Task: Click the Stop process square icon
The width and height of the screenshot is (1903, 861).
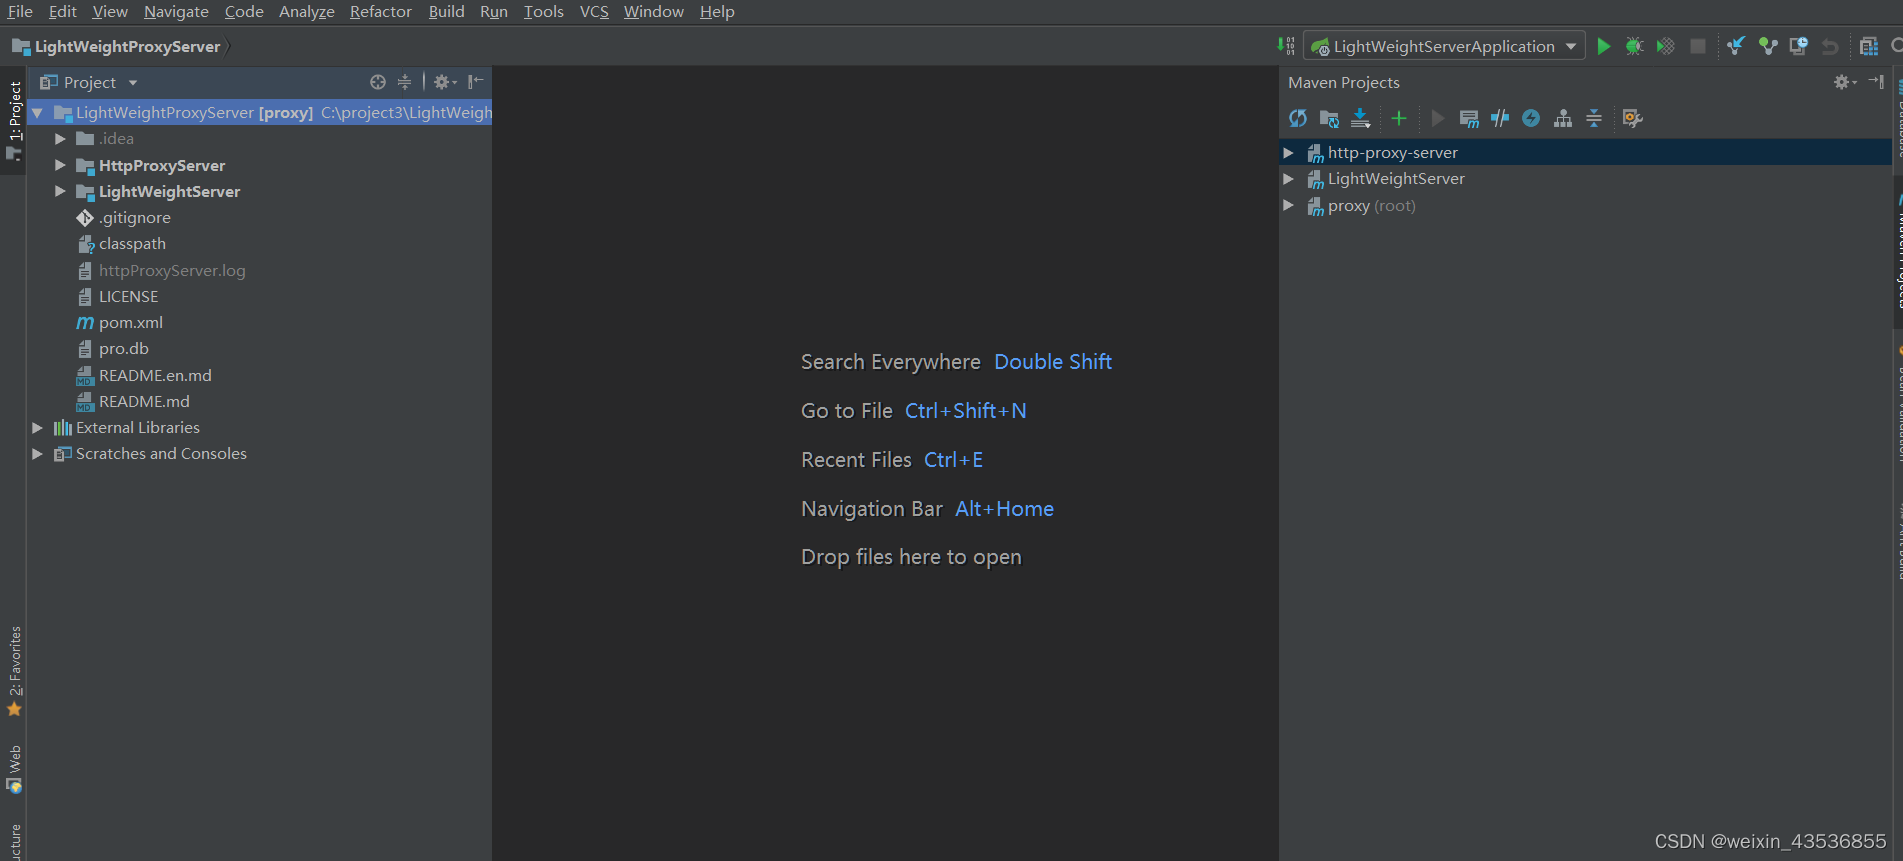Action: point(1698,46)
